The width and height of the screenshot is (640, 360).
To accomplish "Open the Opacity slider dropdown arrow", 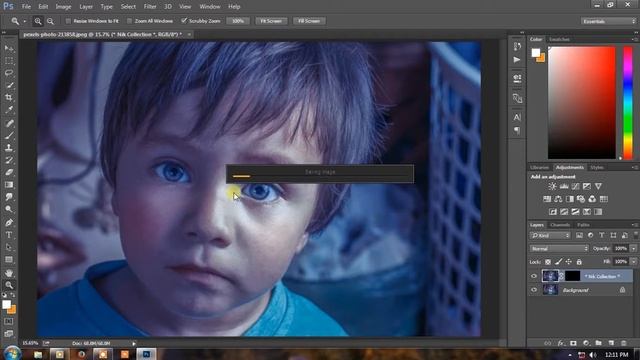I will pos(633,249).
